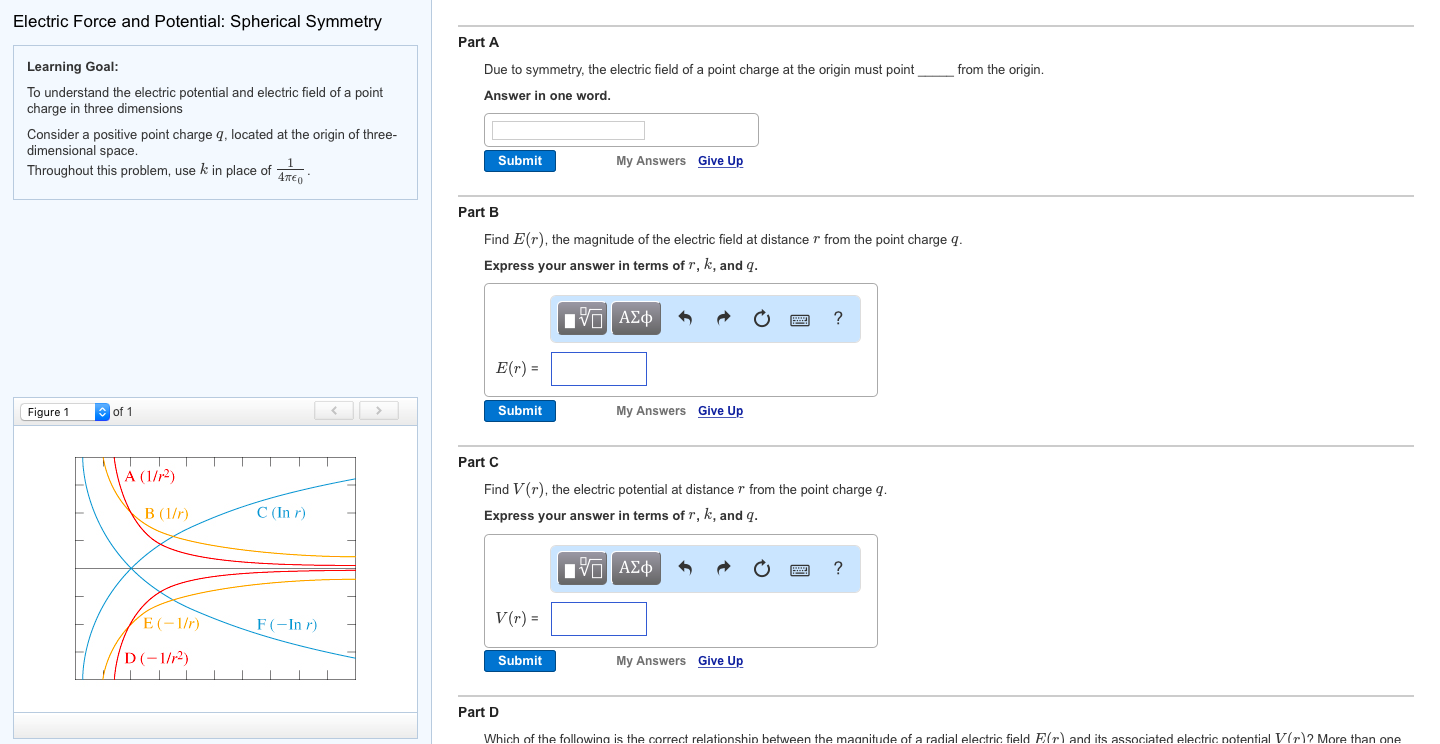Open the Greek symbols button in Part B

pyautogui.click(x=636, y=318)
